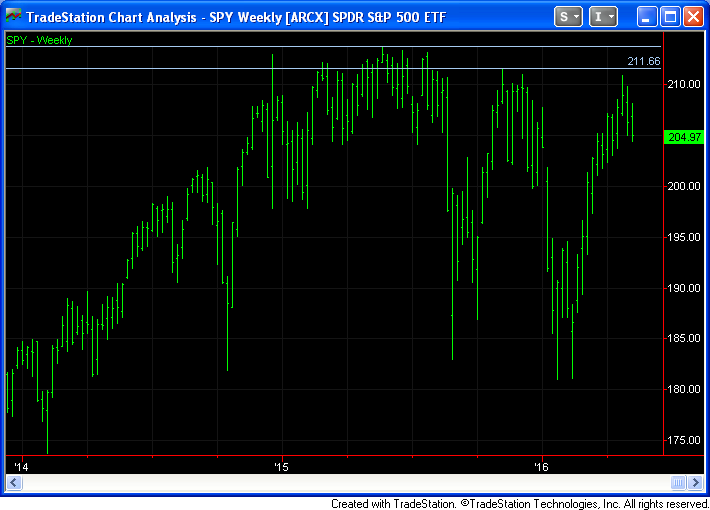Open the I interval-link dropdown button
The image size is (710, 510).
[603, 17]
